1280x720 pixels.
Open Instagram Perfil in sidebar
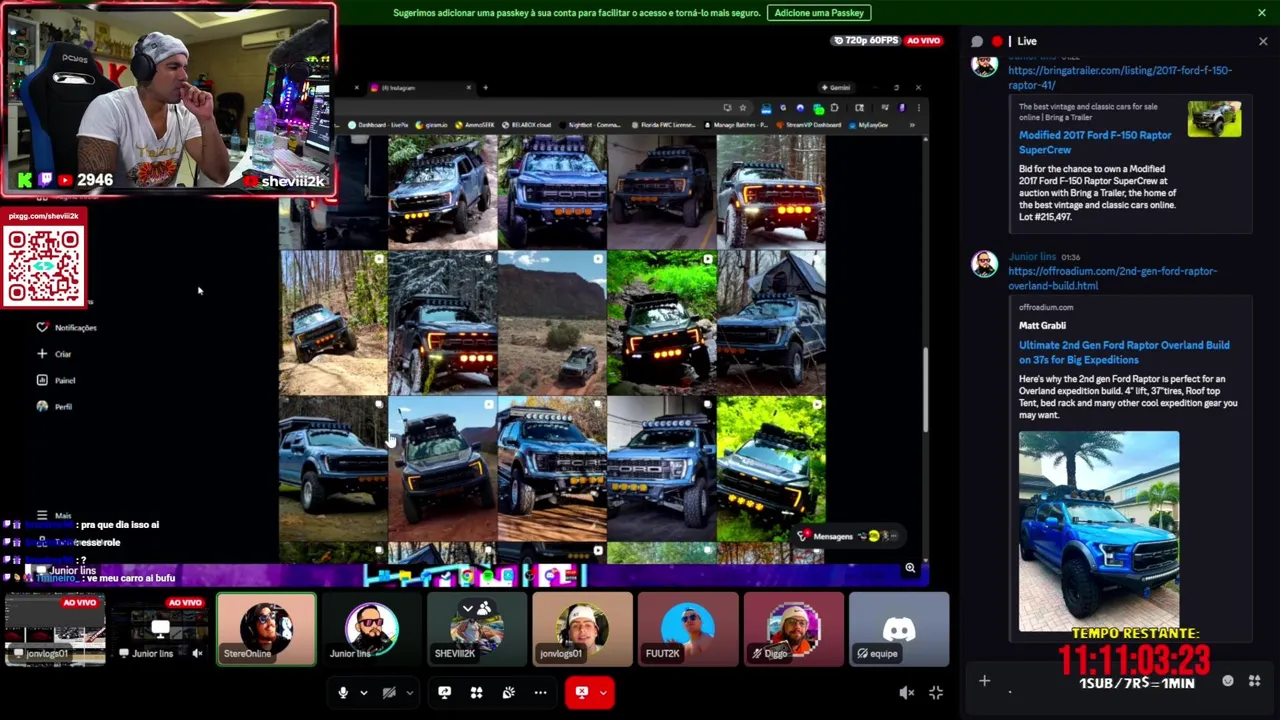(54, 406)
